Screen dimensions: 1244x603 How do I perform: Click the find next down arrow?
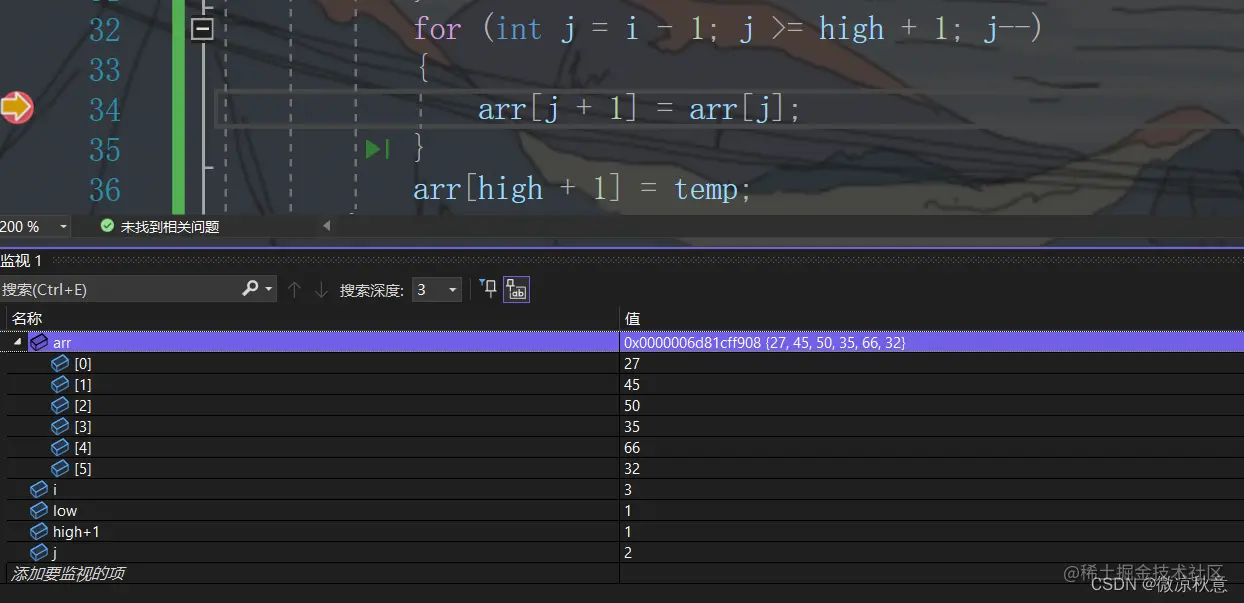[x=321, y=290]
